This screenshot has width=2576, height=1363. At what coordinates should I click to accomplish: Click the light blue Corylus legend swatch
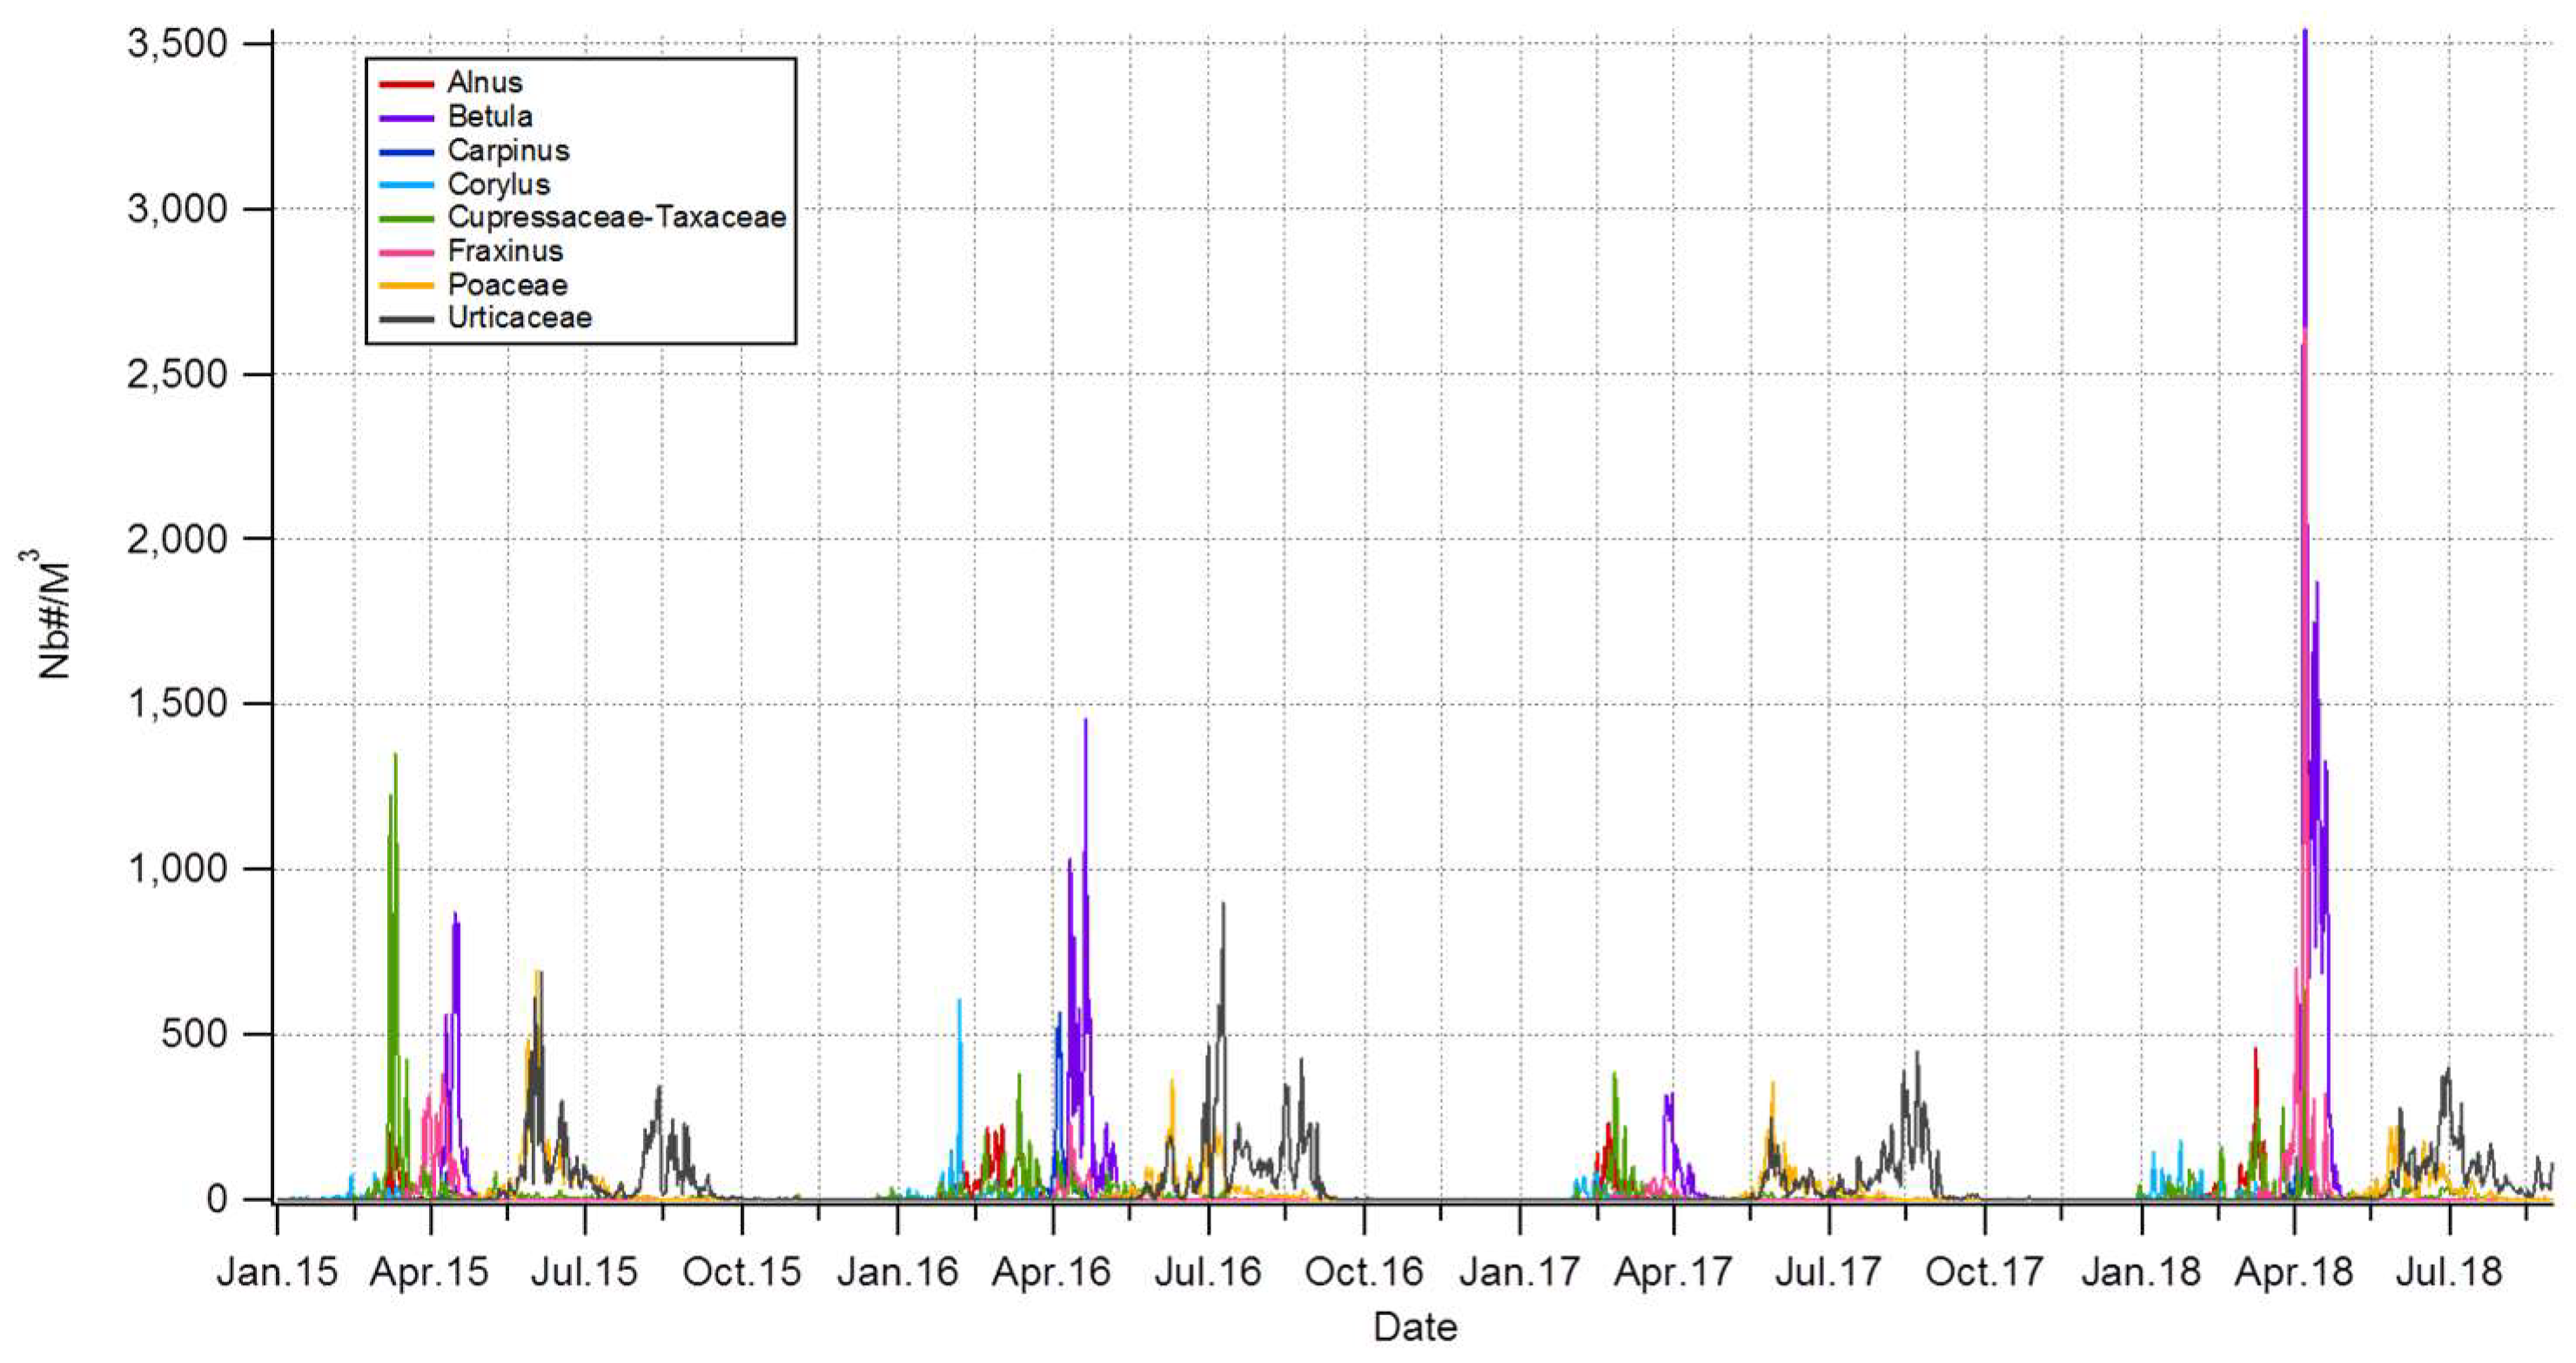click(x=406, y=185)
